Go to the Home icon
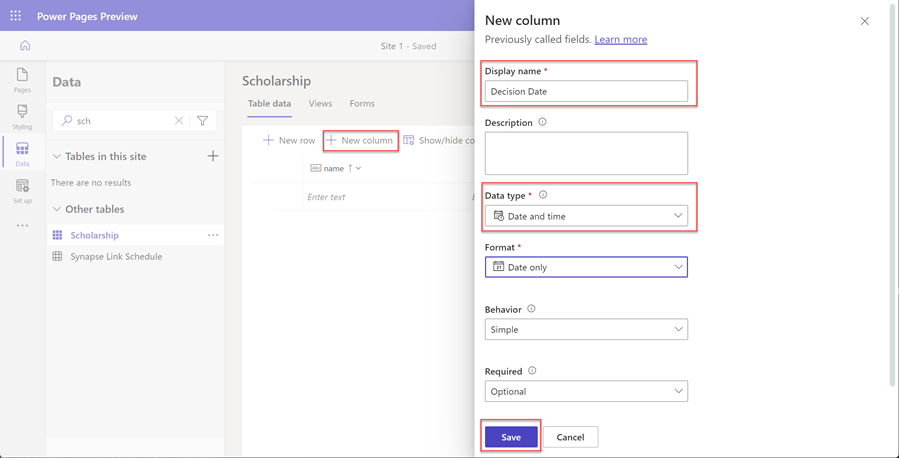900x458 pixels. pos(25,46)
